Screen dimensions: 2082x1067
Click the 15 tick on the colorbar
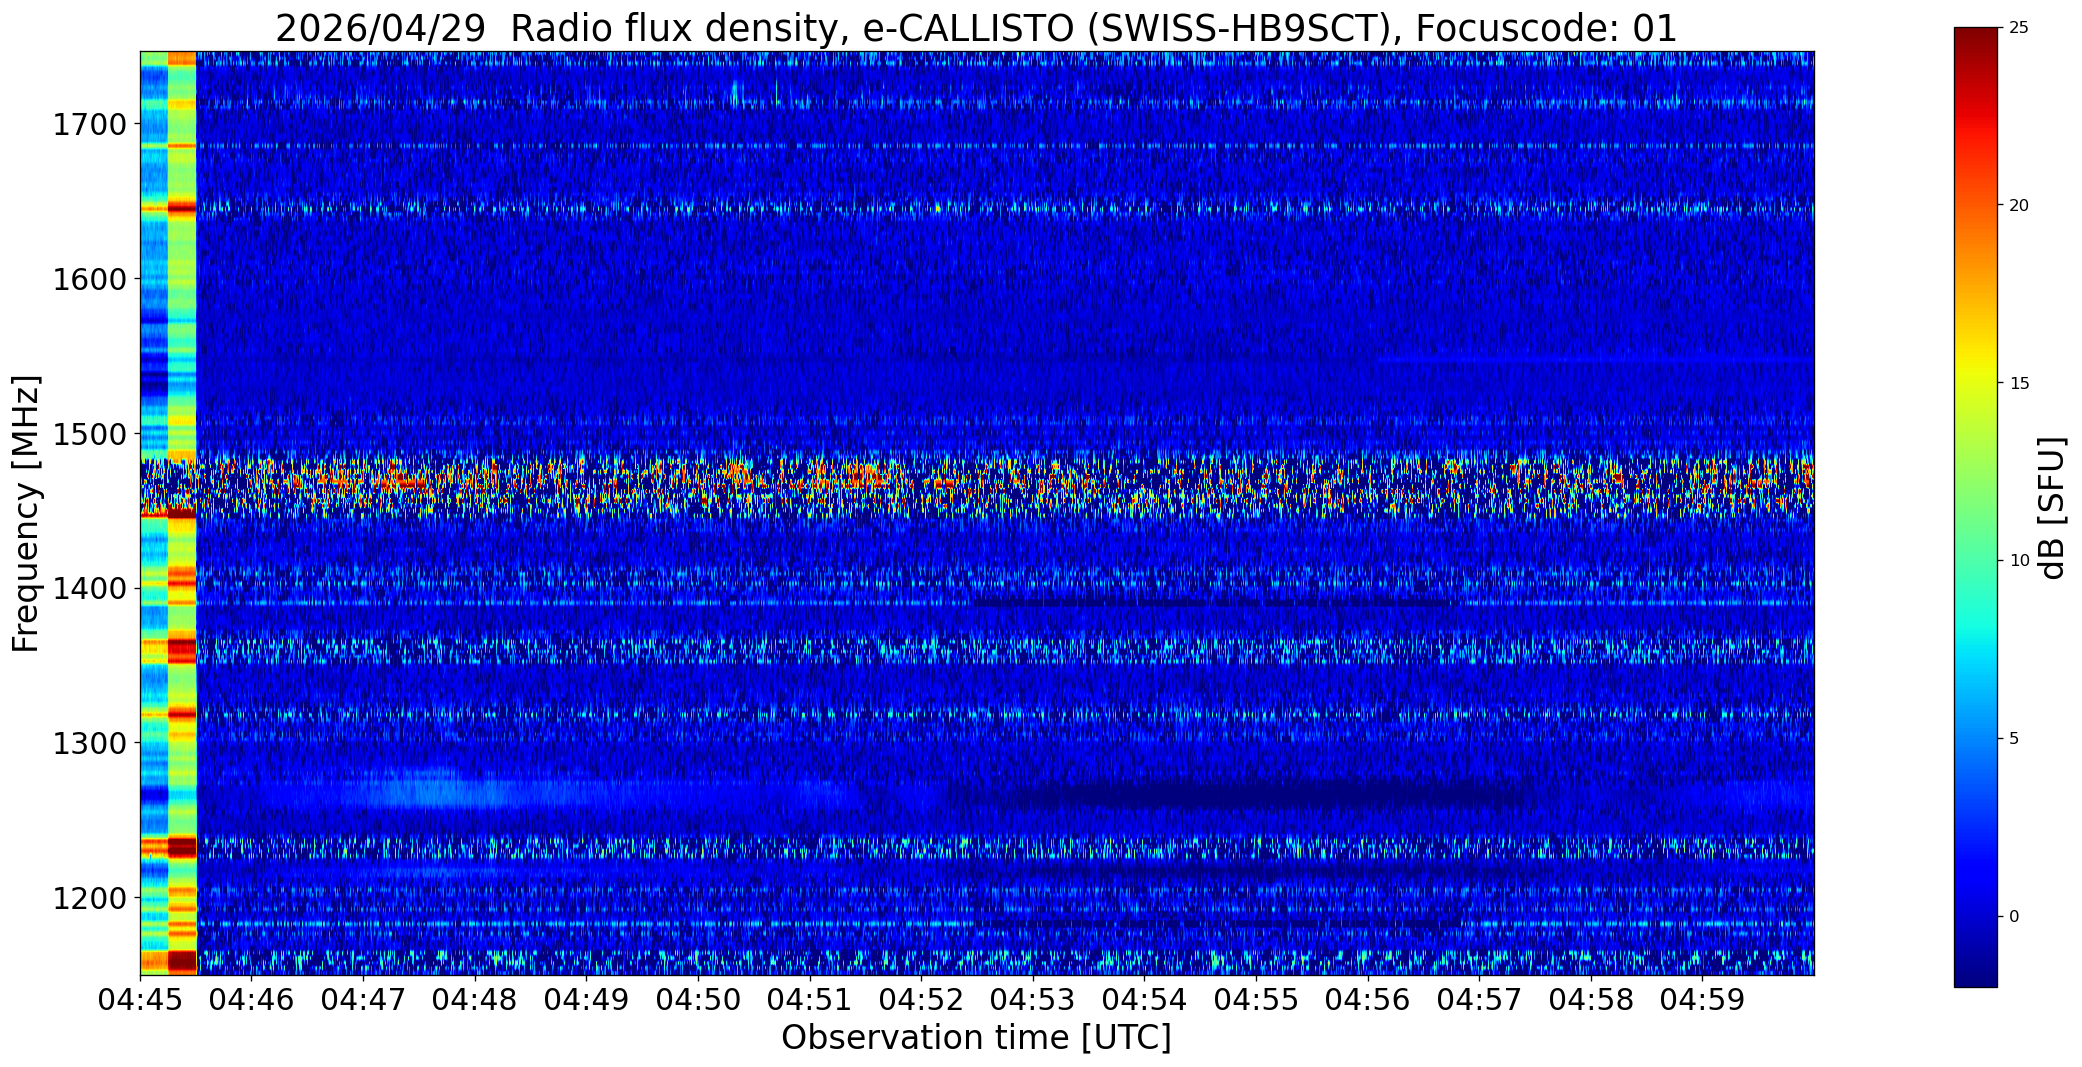(2019, 384)
